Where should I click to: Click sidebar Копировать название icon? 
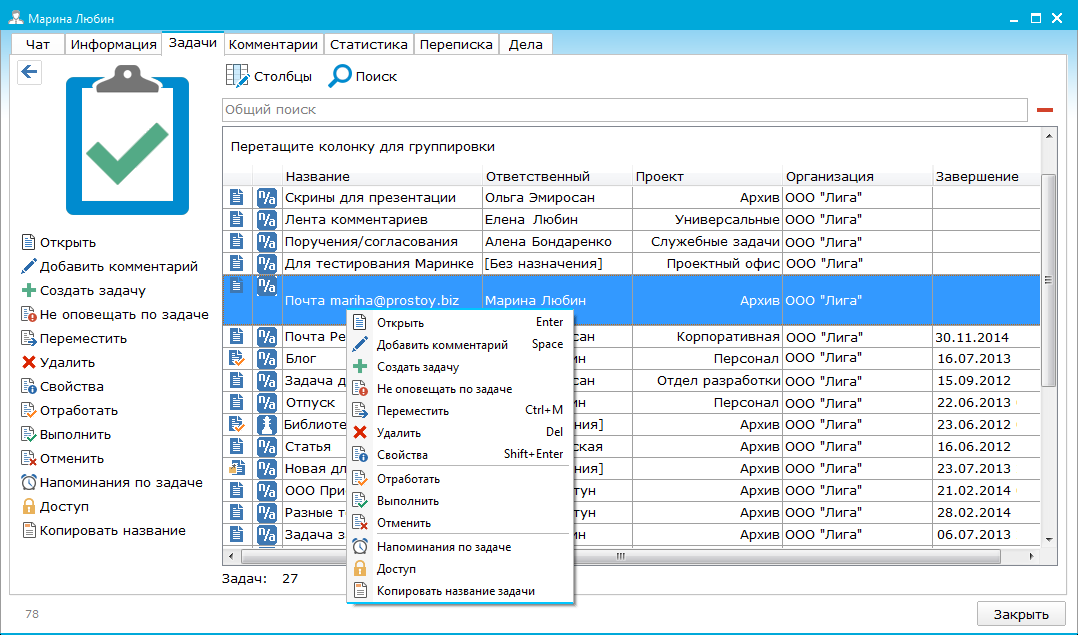tap(28, 531)
